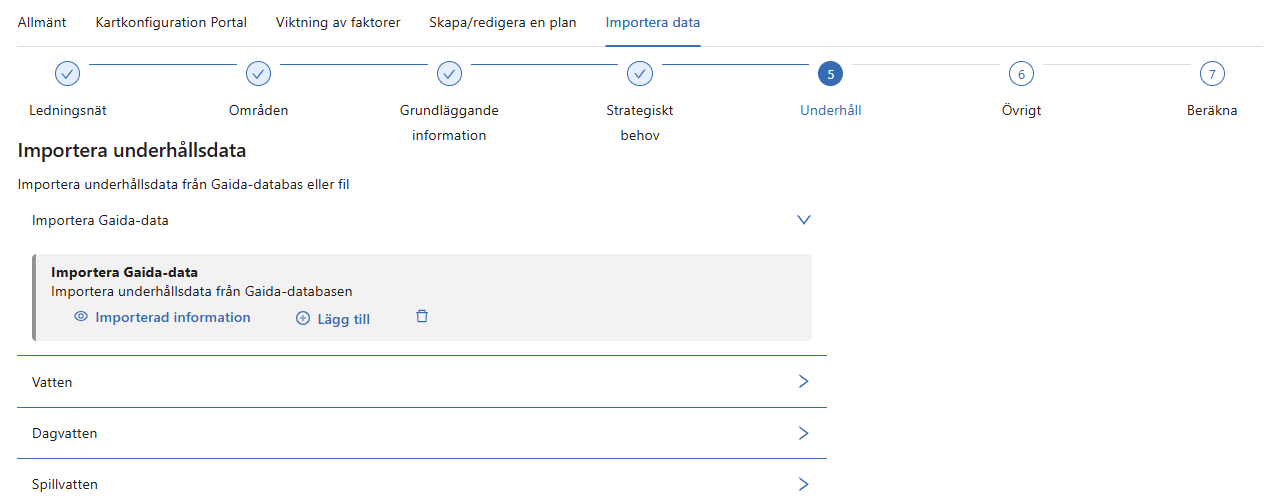This screenshot has width=1265, height=503.
Task: Expand the Spillvatten section arrow
Action: (803, 484)
